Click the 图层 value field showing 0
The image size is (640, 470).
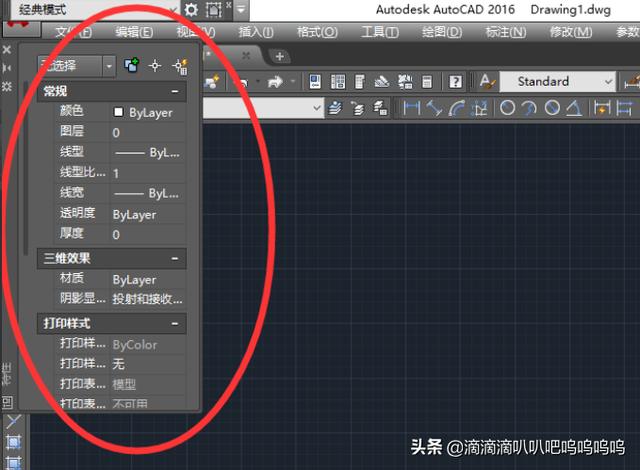[x=147, y=133]
